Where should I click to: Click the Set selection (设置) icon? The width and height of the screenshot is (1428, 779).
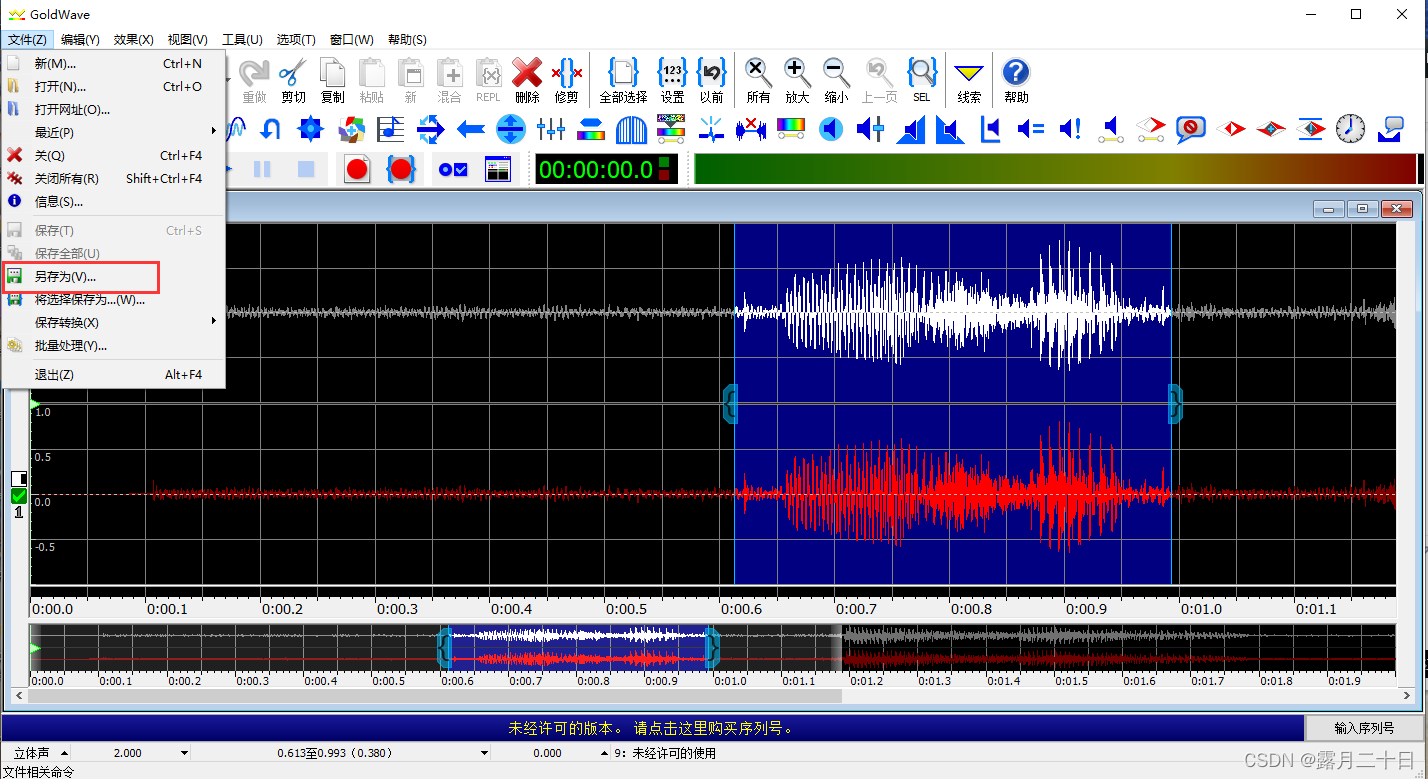coord(672,80)
